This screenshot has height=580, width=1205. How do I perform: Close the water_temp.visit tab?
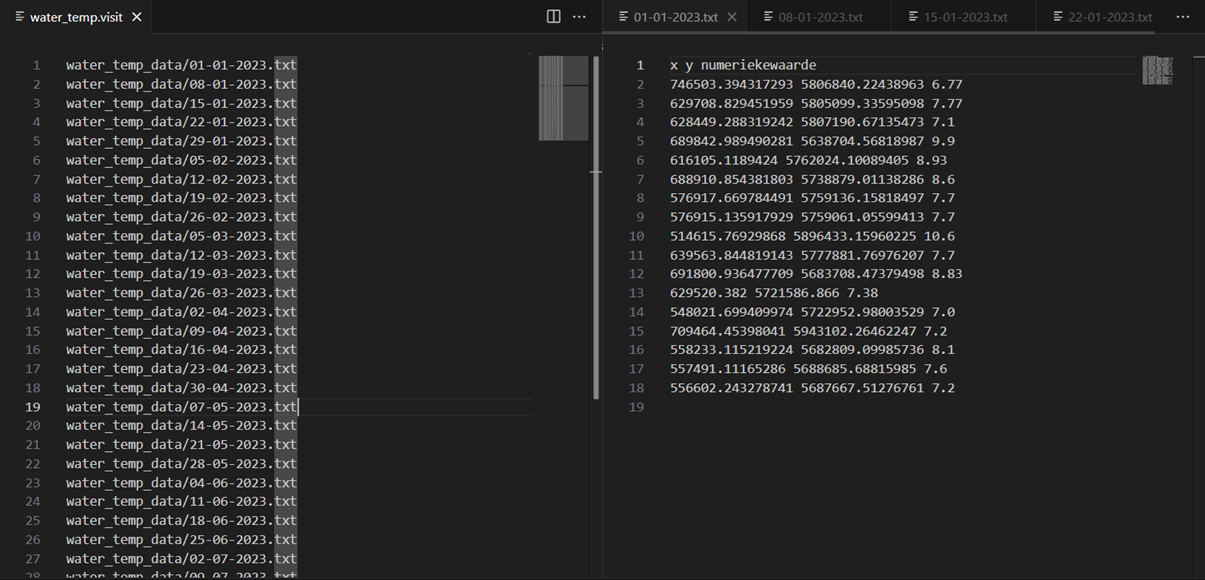(137, 17)
